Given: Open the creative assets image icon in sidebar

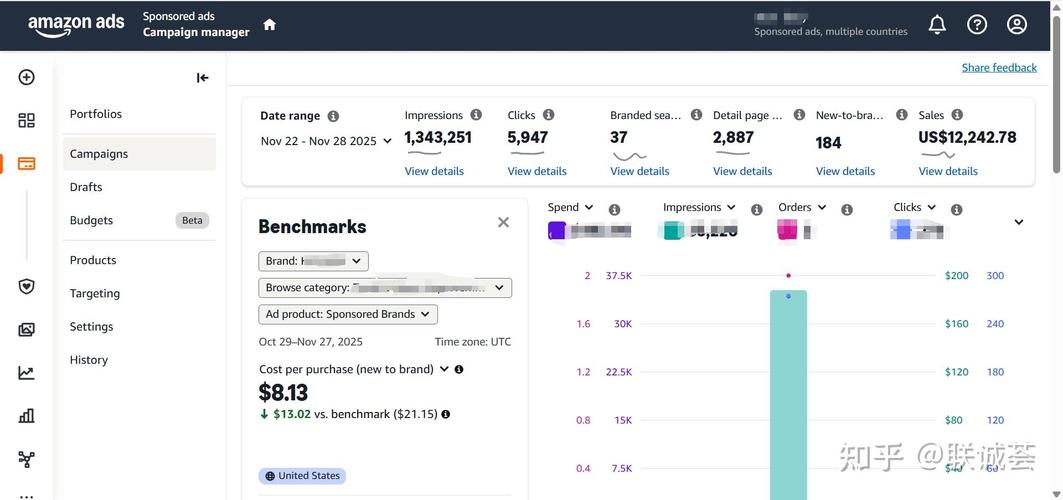Looking at the screenshot, I should (26, 330).
